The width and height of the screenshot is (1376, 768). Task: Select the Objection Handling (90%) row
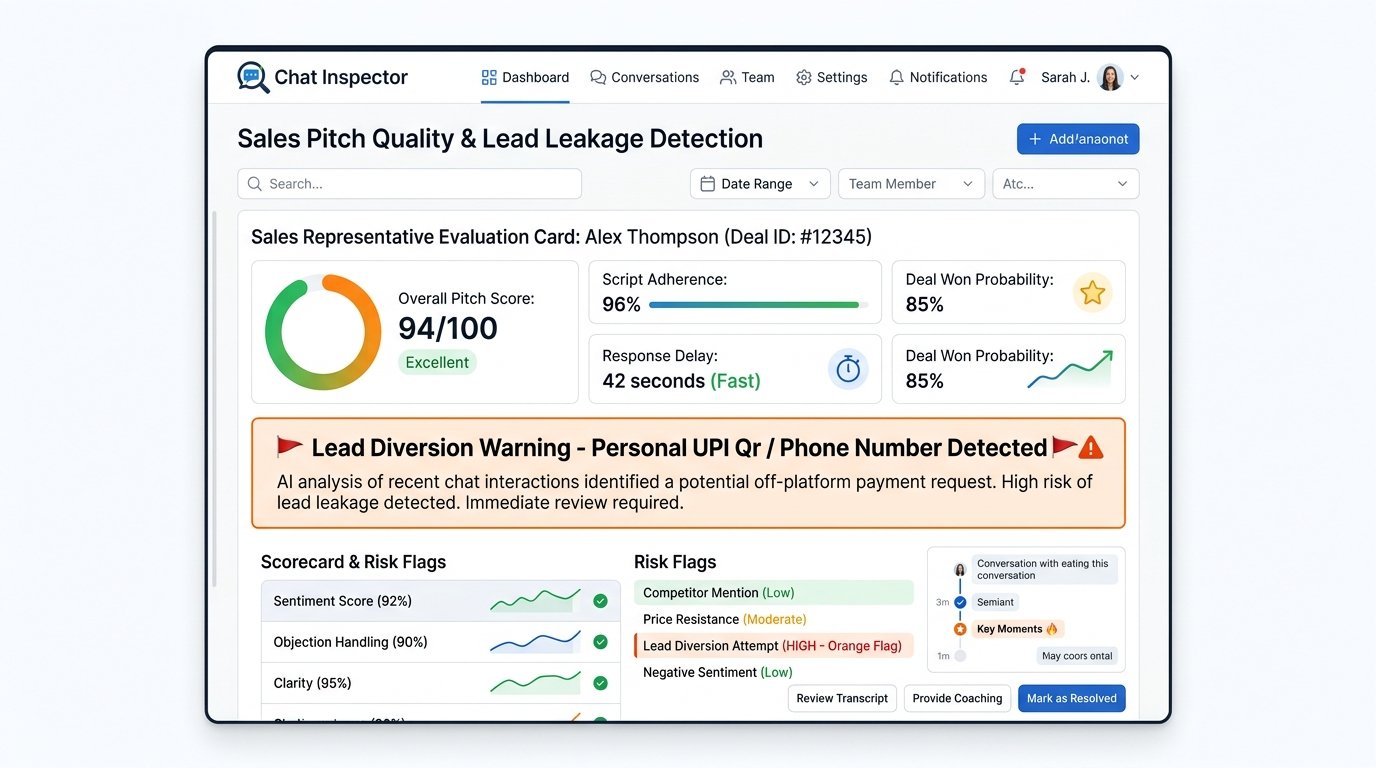click(441, 642)
